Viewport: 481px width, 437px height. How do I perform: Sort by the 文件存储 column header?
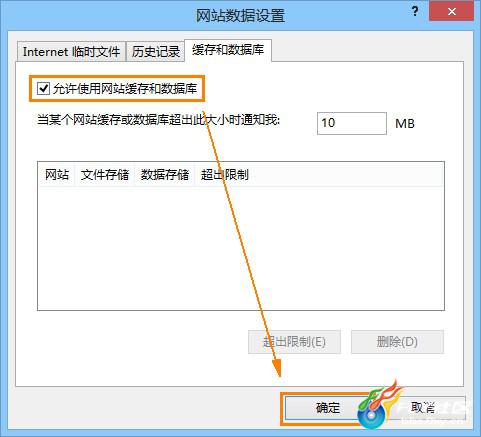coord(105,174)
